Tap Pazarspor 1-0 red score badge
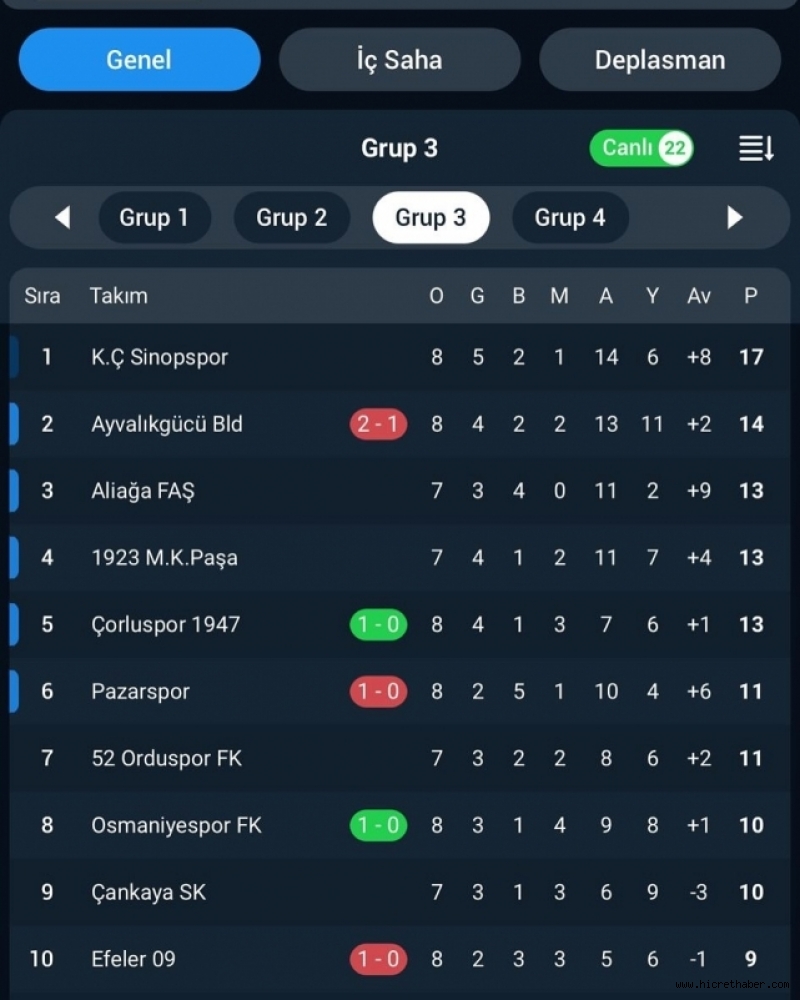Viewport: 800px width, 1000px height. [x=378, y=691]
